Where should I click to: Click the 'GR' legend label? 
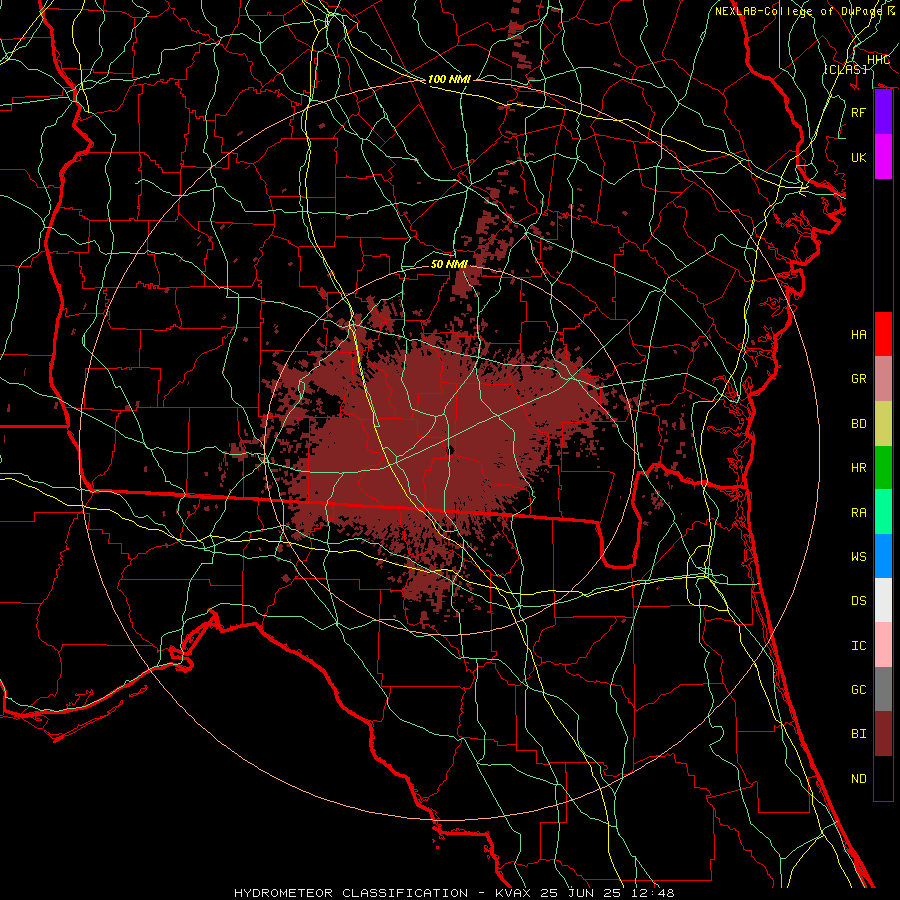click(x=859, y=379)
